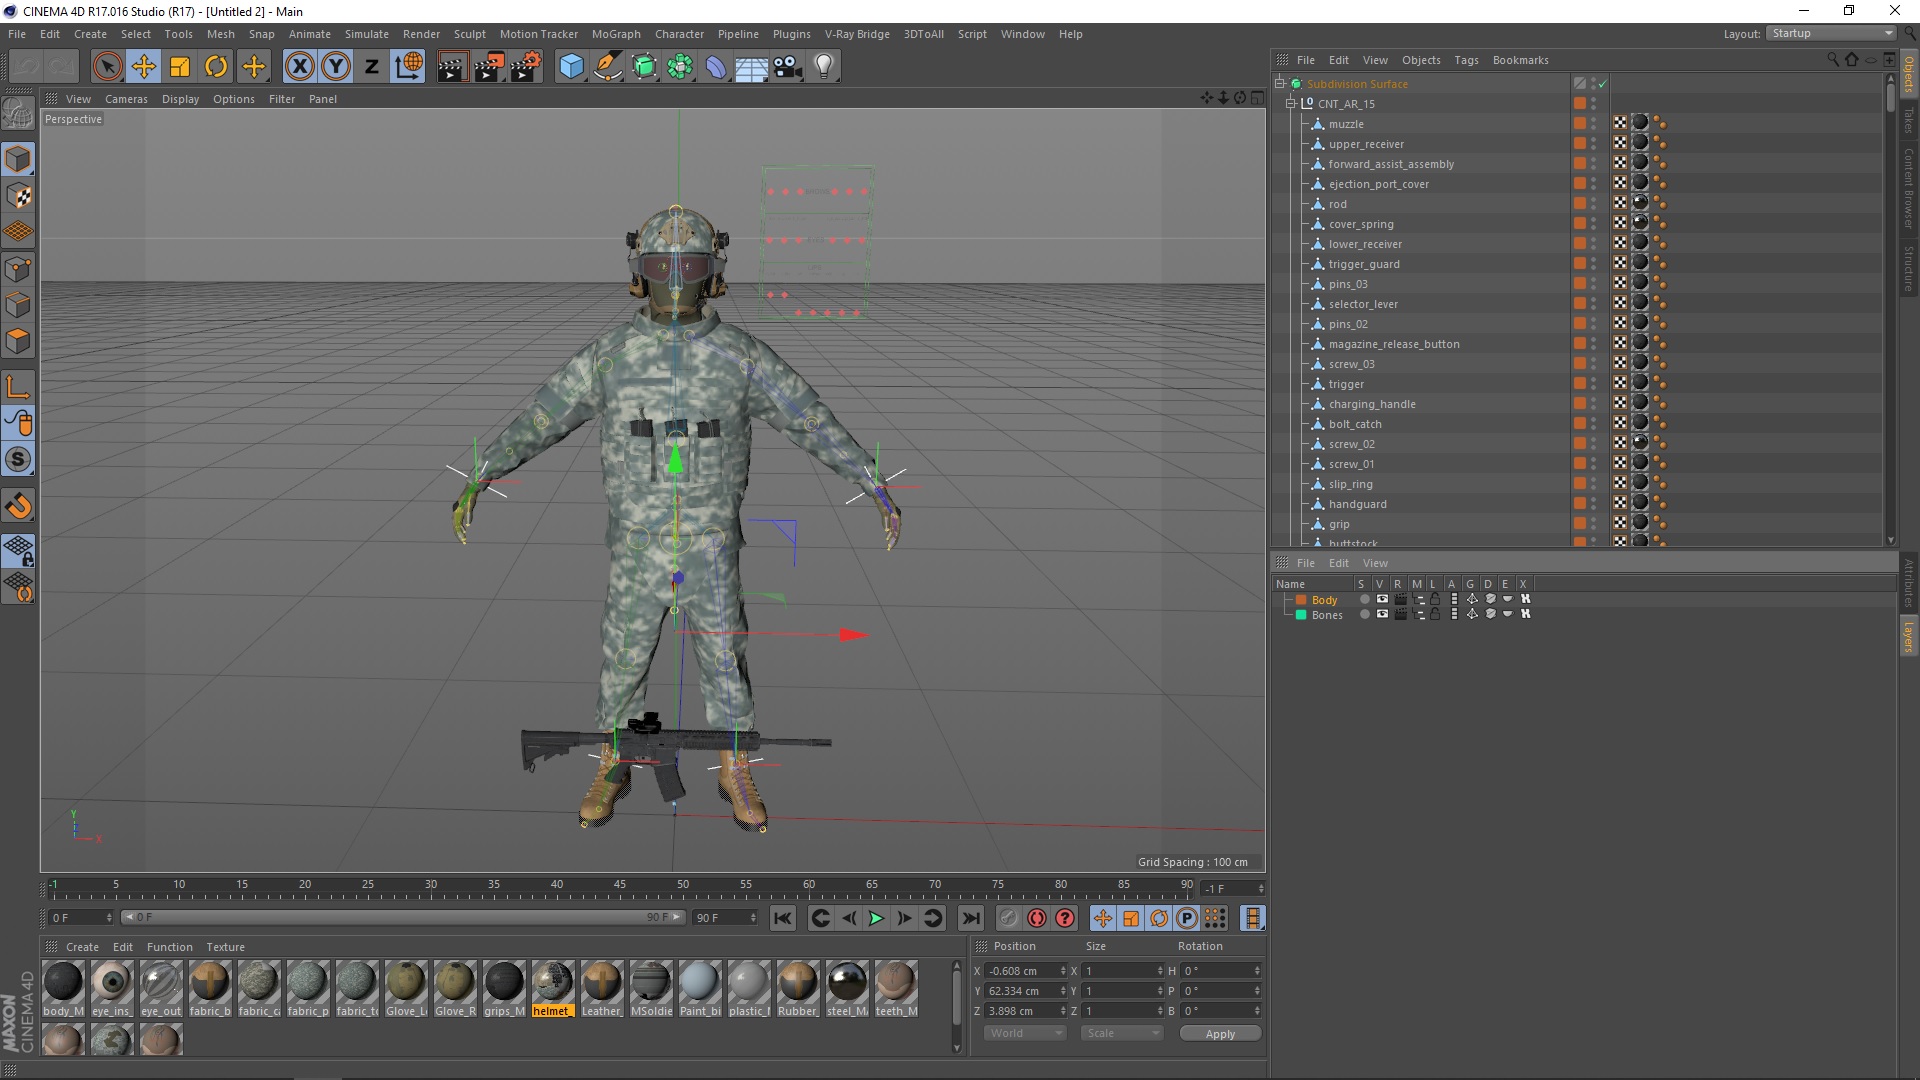
Task: Open Material Manager Texture menu
Action: [x=225, y=947]
